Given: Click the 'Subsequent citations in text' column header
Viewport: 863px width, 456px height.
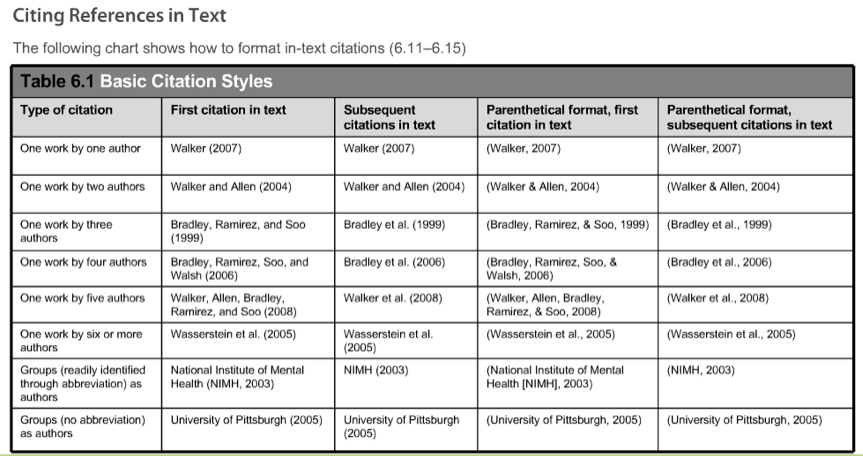Looking at the screenshot, I should point(389,117).
